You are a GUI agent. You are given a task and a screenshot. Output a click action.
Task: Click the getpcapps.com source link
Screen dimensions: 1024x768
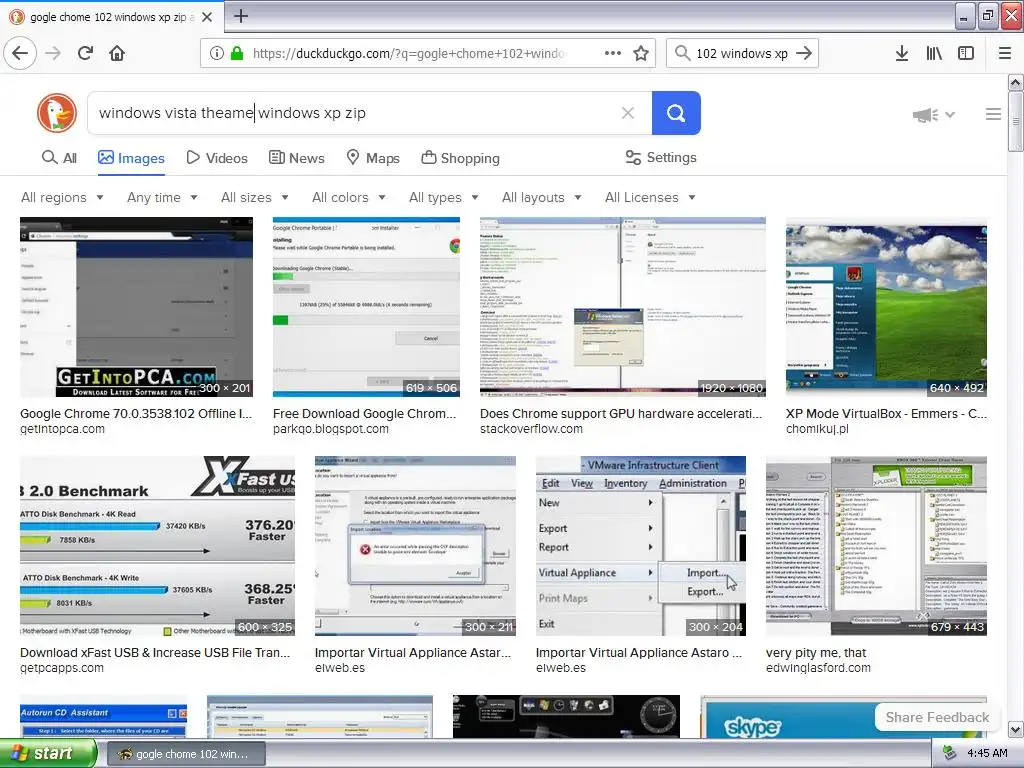62,668
